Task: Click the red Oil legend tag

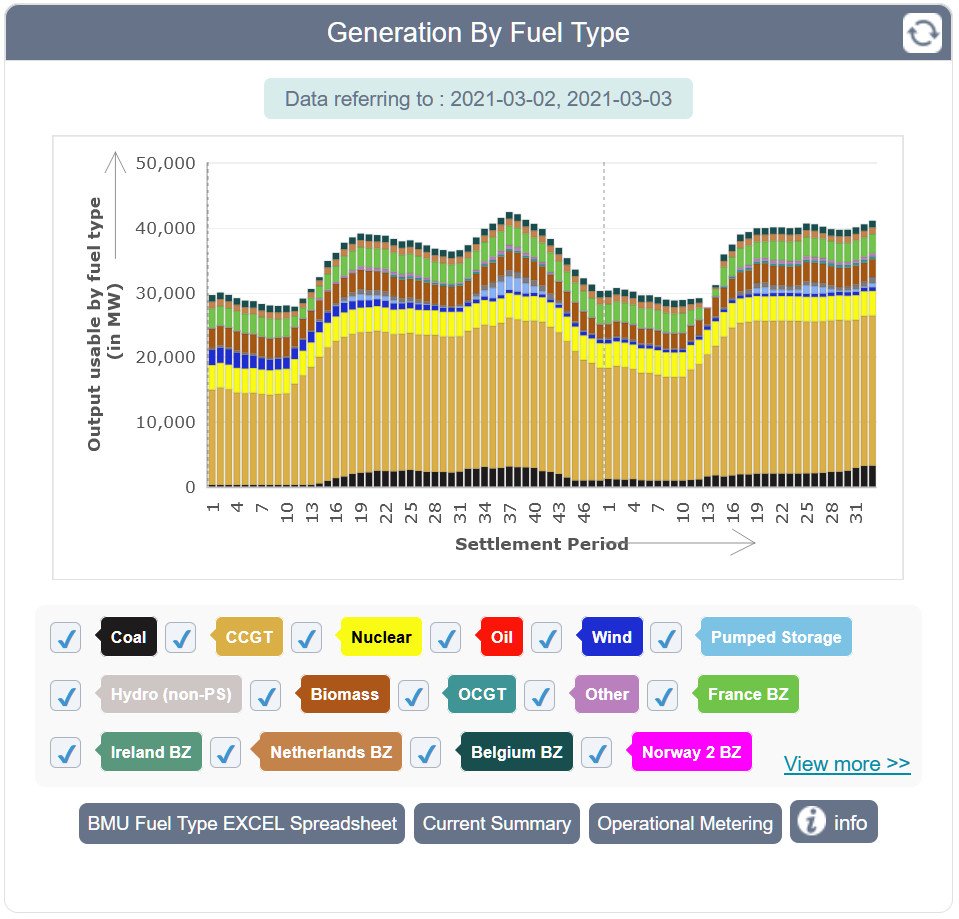Action: (x=501, y=637)
